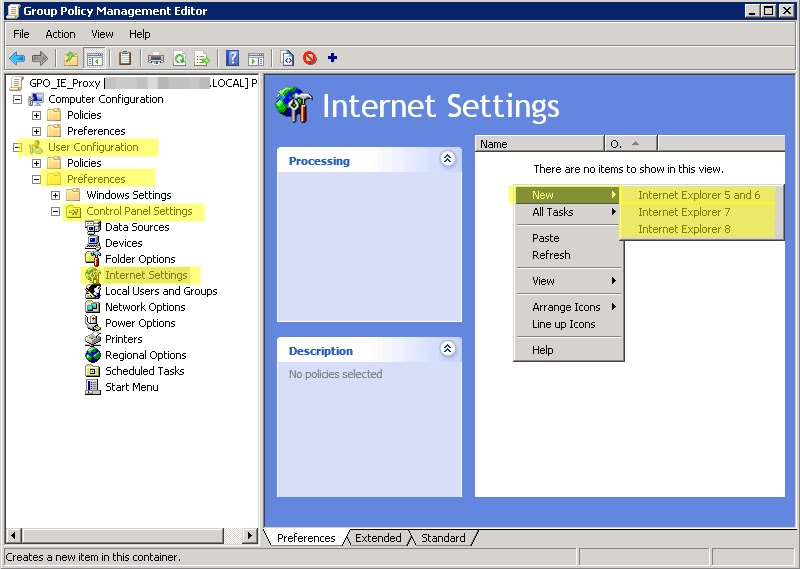Collapse the Processing panel chevron
This screenshot has height=569, width=800.
click(447, 159)
